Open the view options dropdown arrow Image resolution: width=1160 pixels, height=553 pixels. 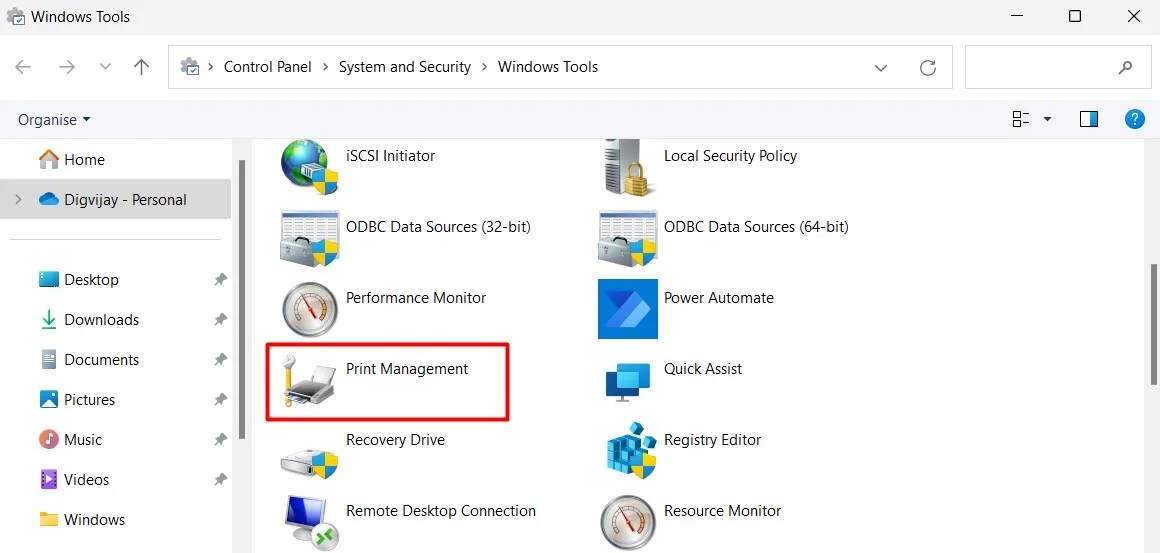[1047, 120]
